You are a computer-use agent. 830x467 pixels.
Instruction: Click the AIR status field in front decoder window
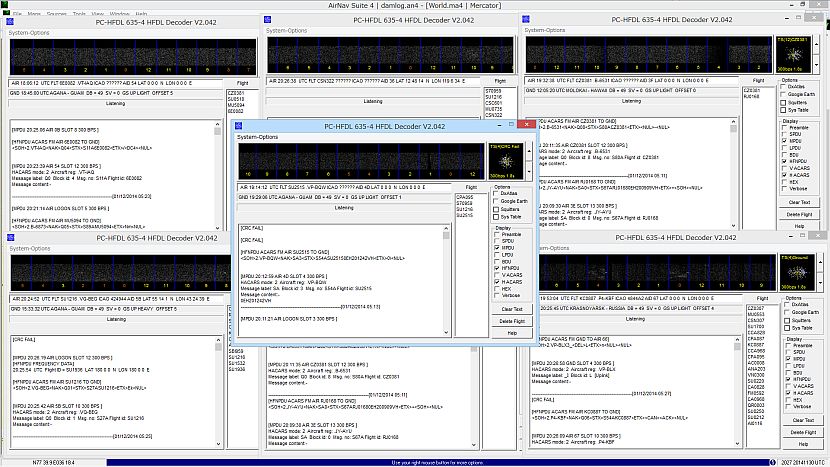click(344, 187)
